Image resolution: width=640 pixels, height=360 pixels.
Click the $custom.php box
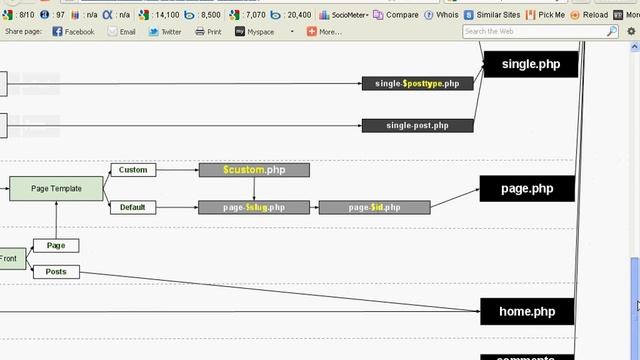(254, 170)
